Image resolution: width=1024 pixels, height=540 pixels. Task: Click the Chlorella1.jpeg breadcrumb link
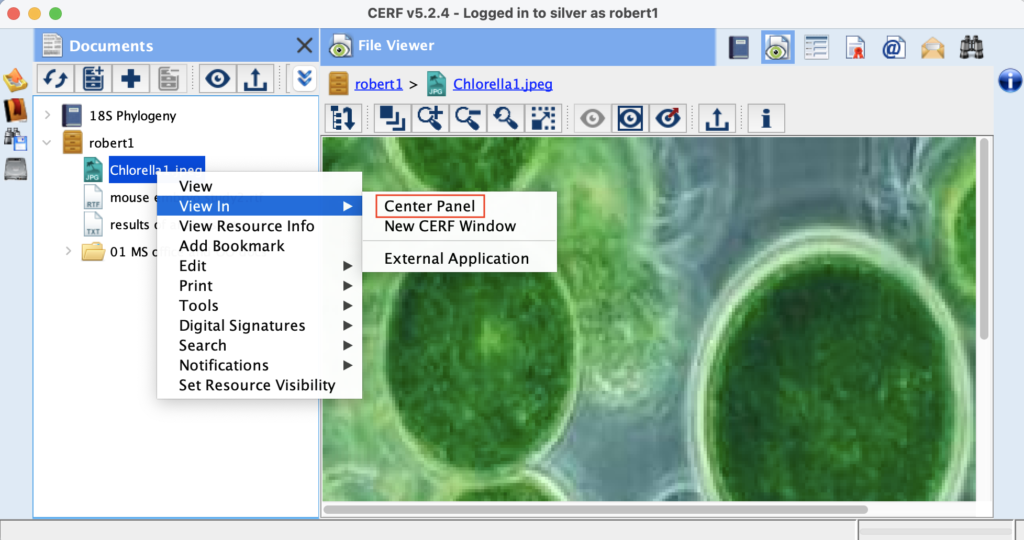tap(502, 84)
